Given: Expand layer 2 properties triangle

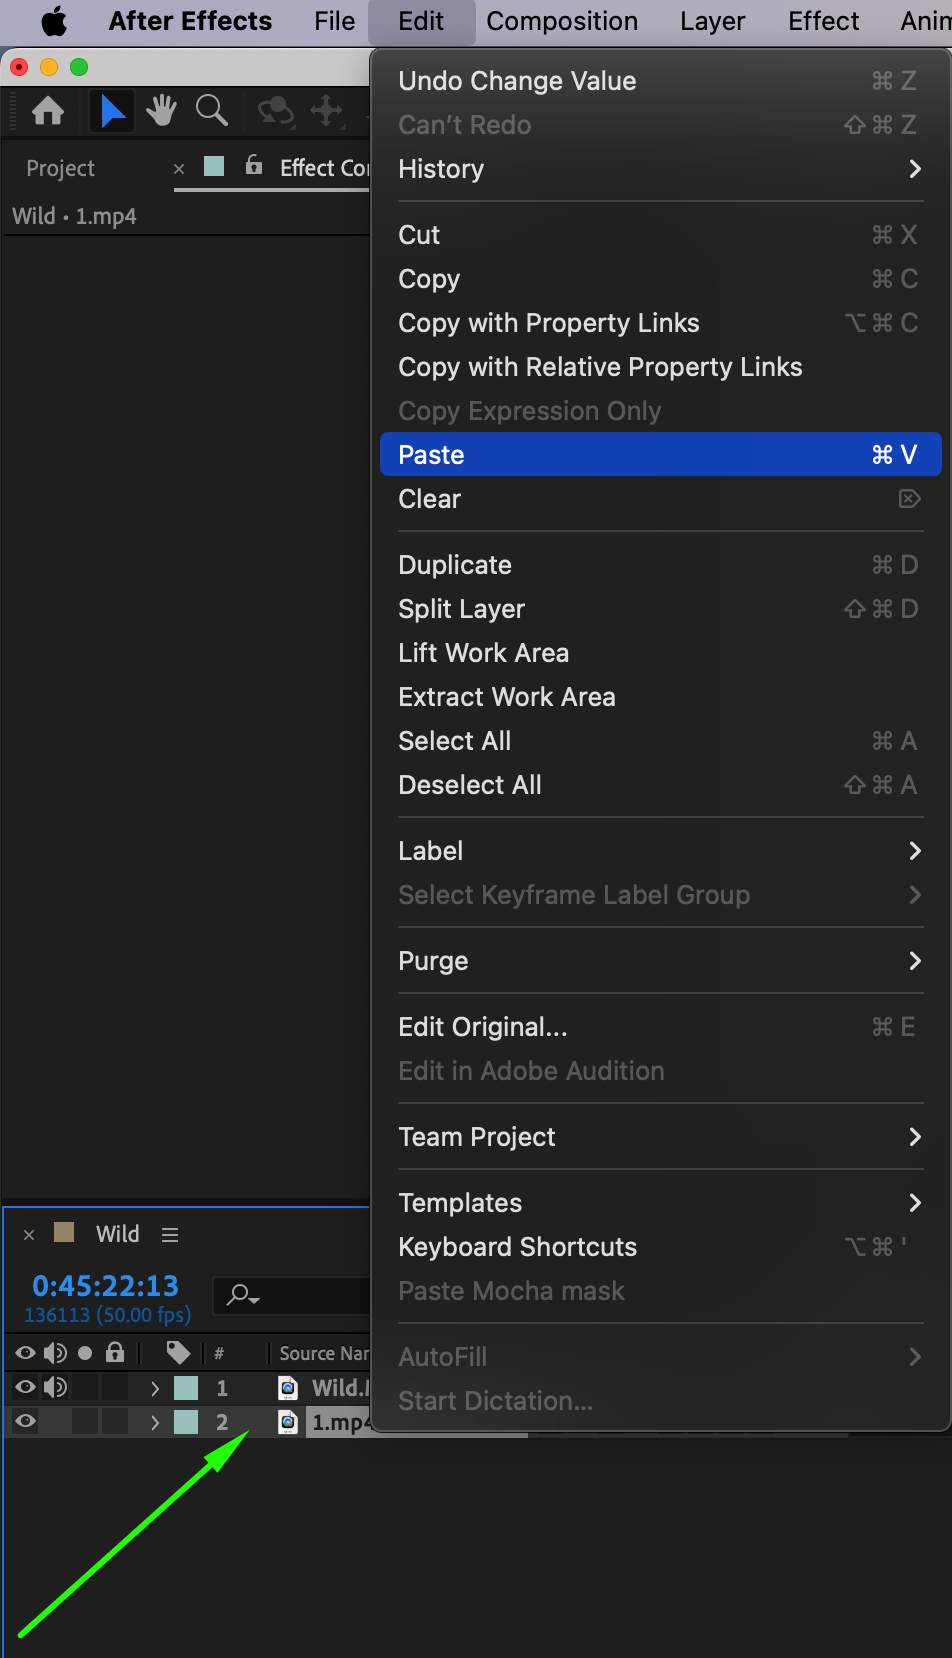Looking at the screenshot, I should 154,1422.
